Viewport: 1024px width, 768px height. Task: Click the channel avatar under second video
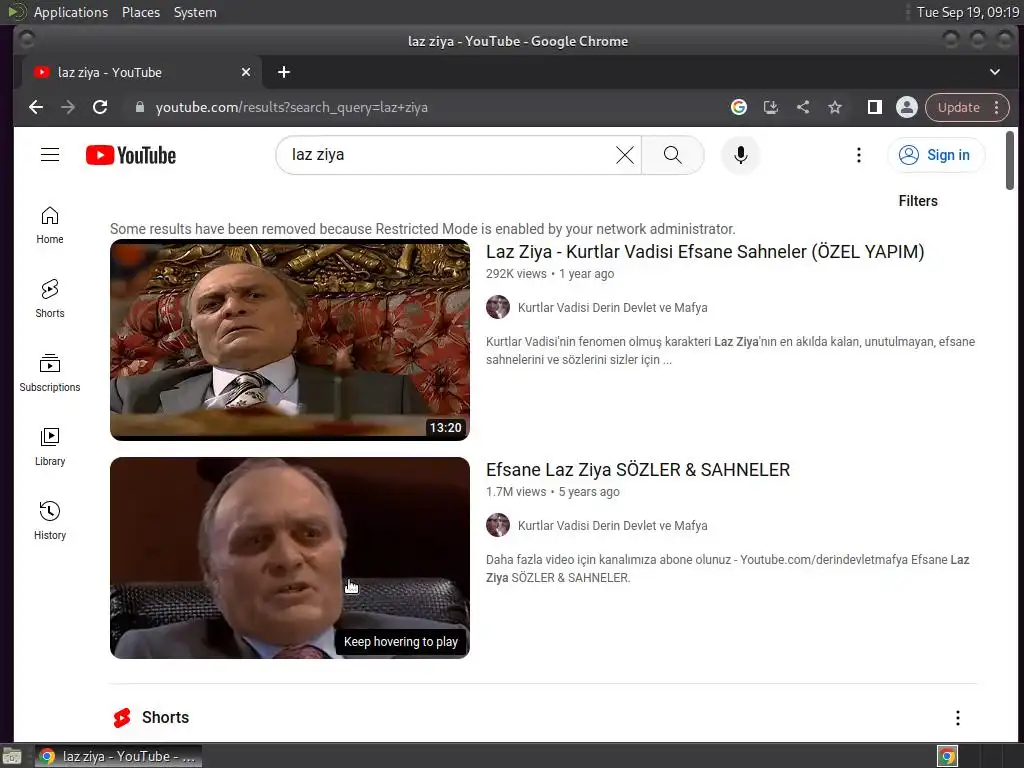498,525
